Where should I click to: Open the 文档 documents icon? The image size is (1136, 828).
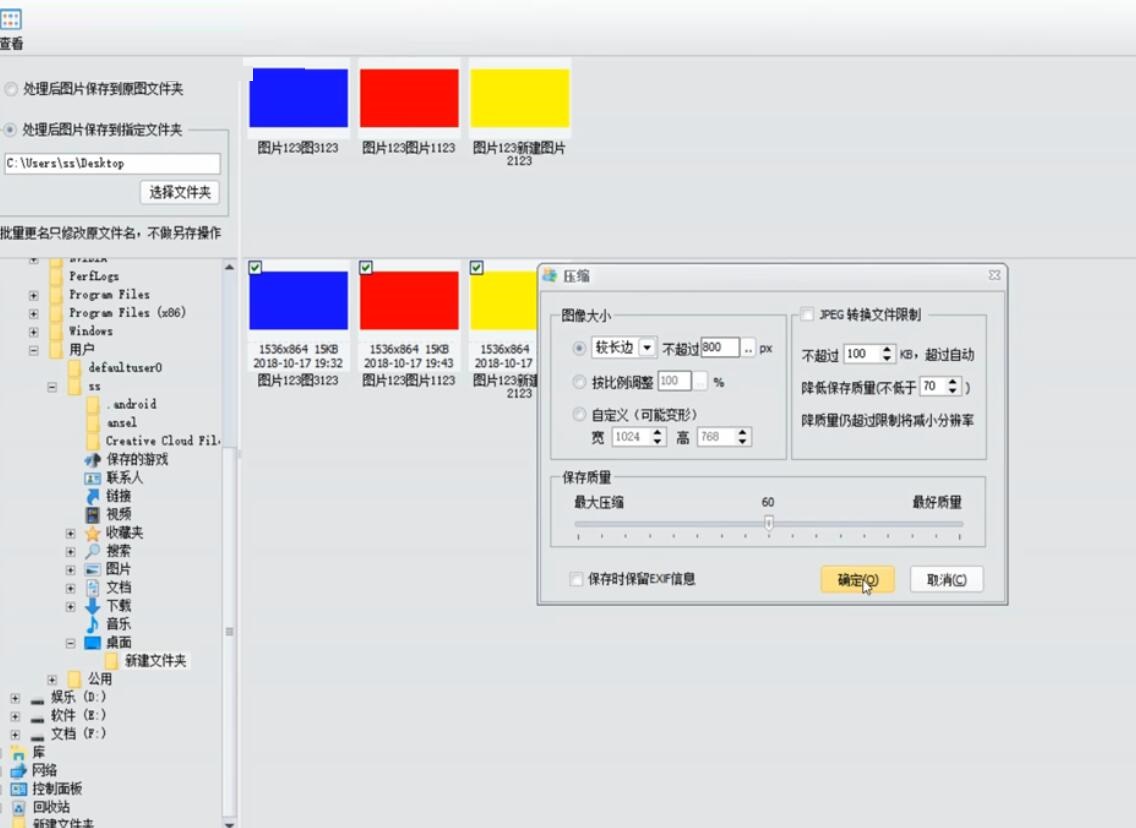click(x=93, y=587)
